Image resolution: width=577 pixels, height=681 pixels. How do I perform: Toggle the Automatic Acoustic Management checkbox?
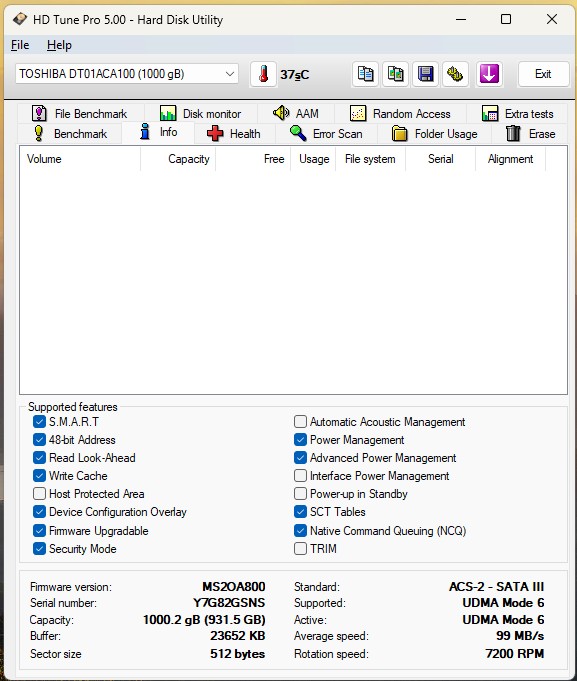[300, 422]
